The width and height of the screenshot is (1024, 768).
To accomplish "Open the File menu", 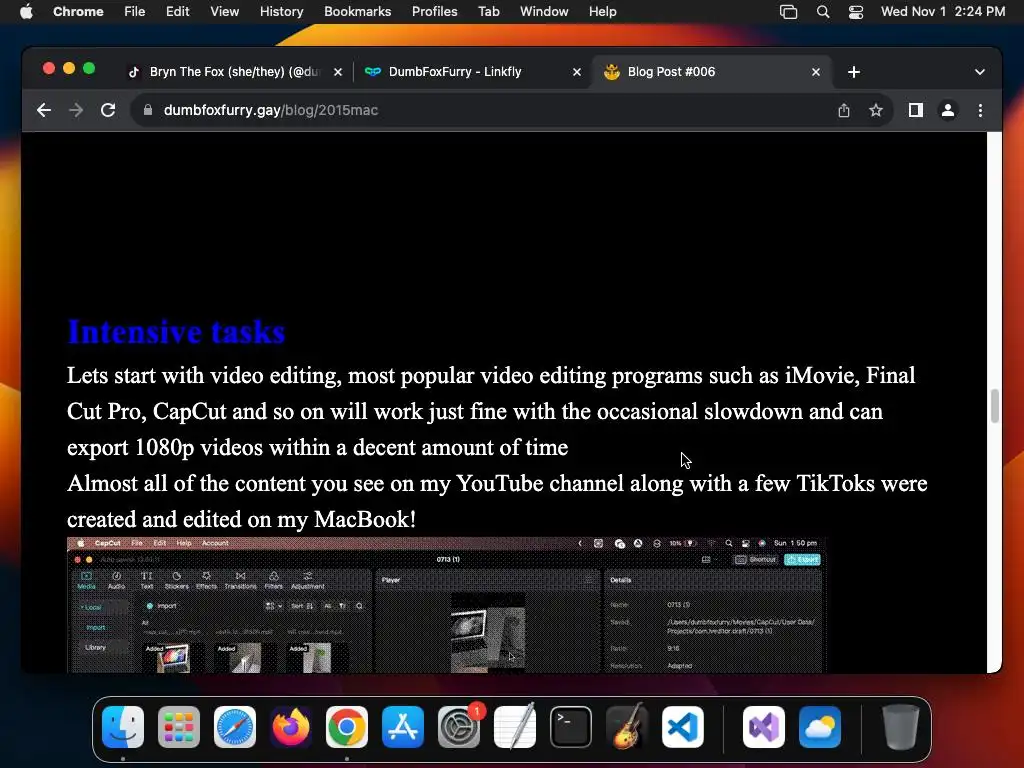I will click(x=135, y=12).
